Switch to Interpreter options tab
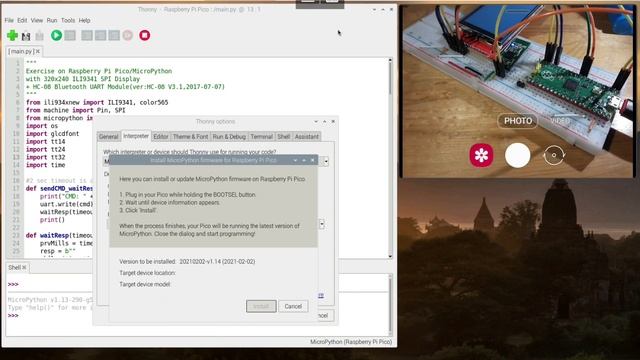Image resolution: width=640 pixels, height=360 pixels. 136,136
